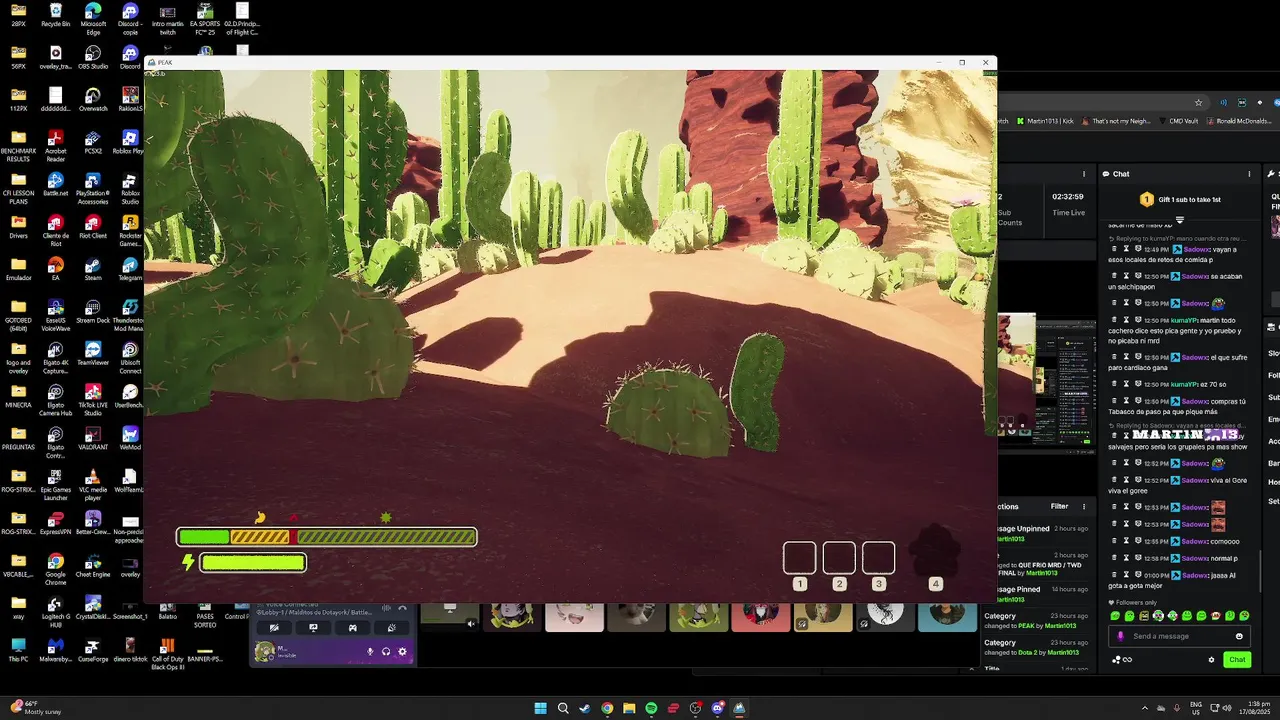Open Stream Deck desktop shortcut
Viewport: 1280px width, 720px height.
tap(93, 311)
